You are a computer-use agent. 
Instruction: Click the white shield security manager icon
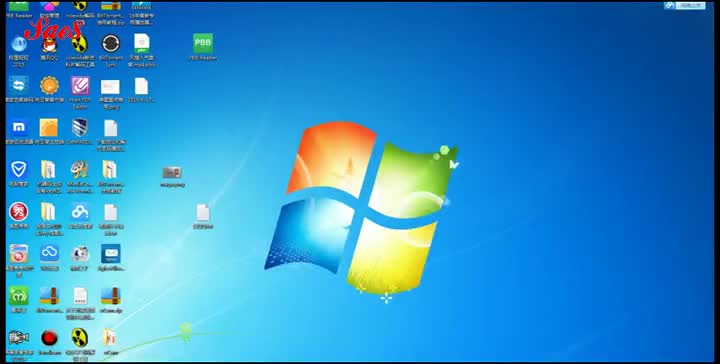pos(19,170)
